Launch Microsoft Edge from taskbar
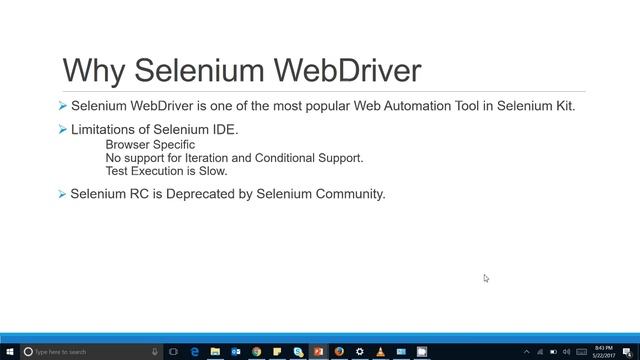Screen dimensions: 640x360 tap(195, 351)
